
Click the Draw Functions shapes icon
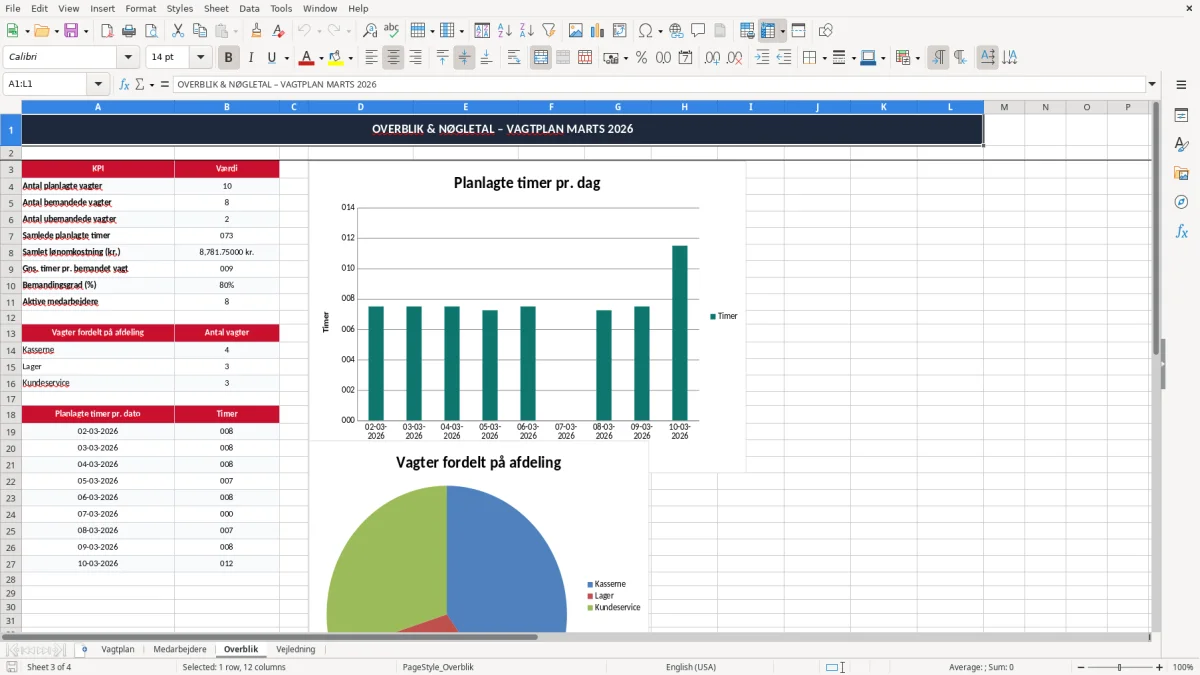click(826, 31)
